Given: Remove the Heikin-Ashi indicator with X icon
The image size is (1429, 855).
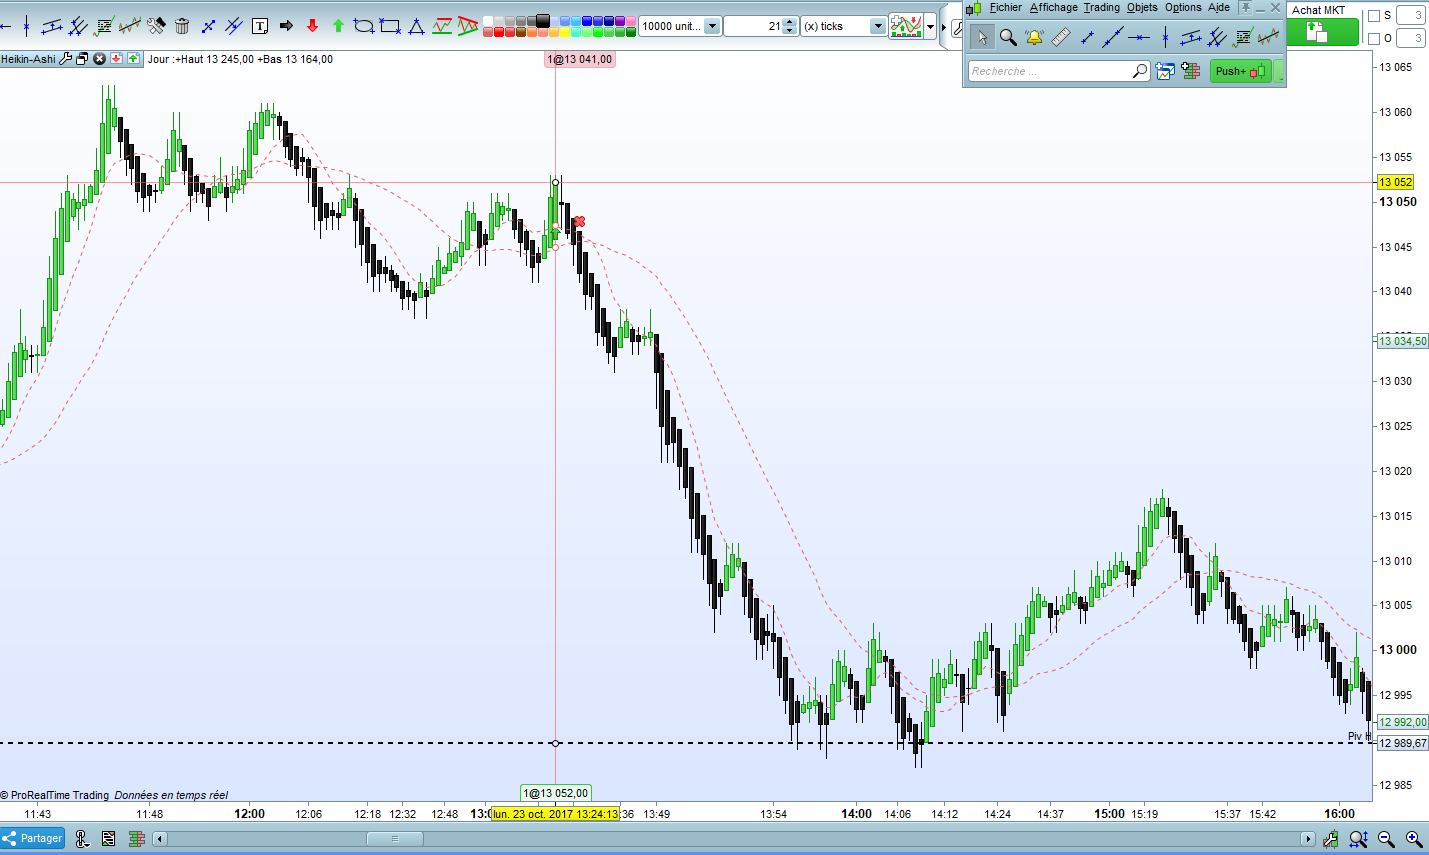Looking at the screenshot, I should 99,59.
